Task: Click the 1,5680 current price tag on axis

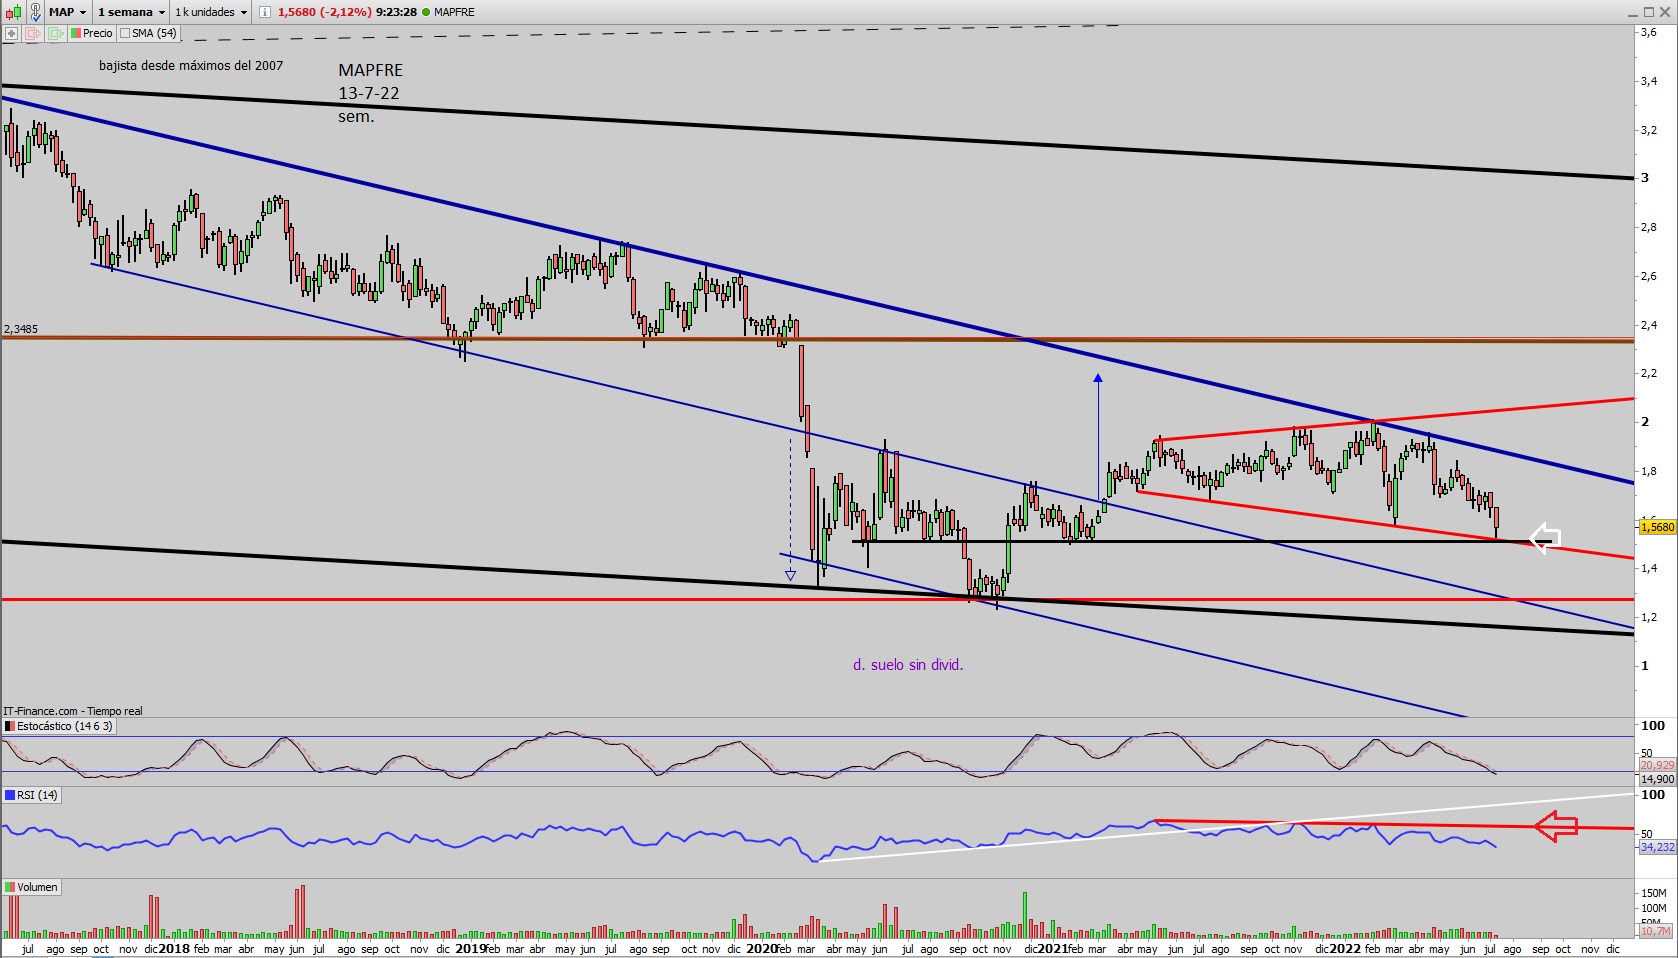Action: (1657, 527)
